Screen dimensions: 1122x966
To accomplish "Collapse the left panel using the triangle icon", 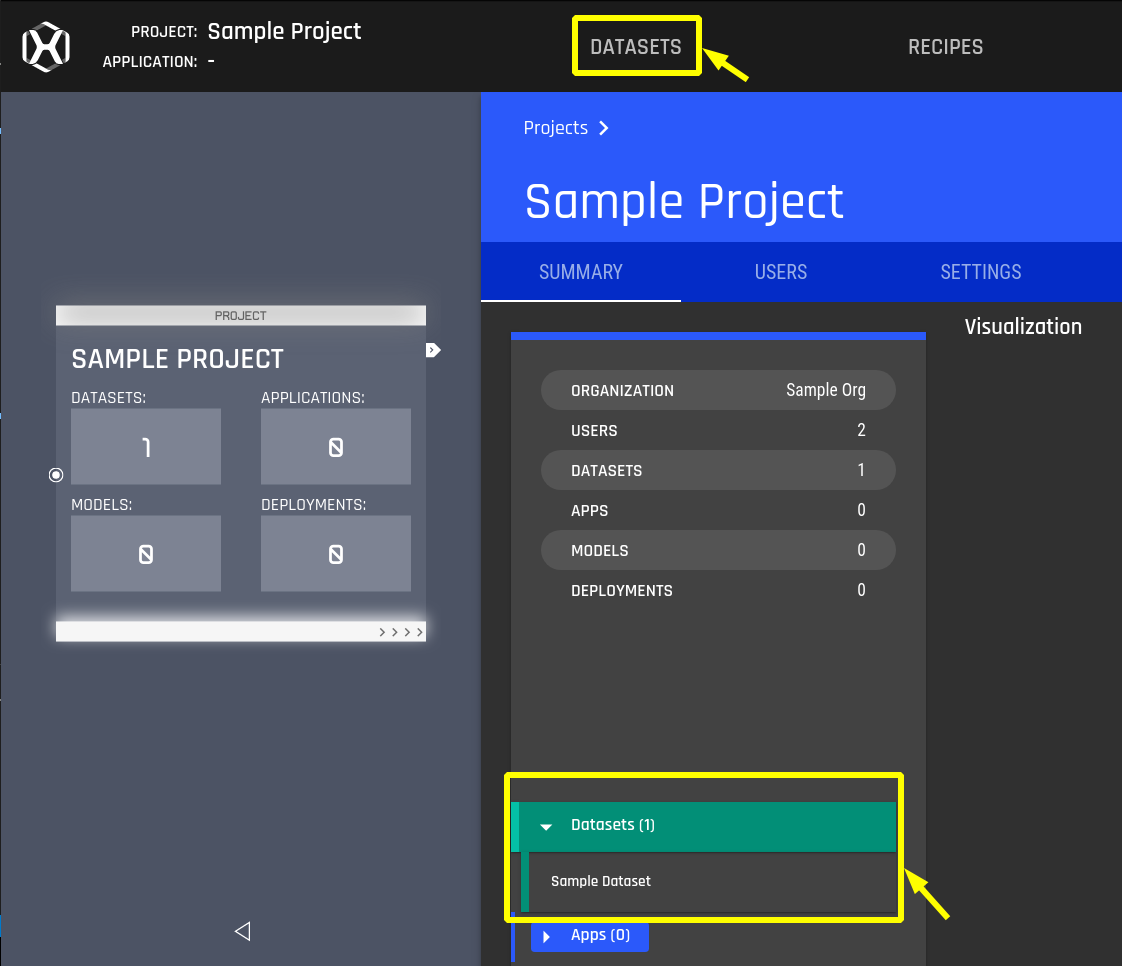I will point(242,931).
